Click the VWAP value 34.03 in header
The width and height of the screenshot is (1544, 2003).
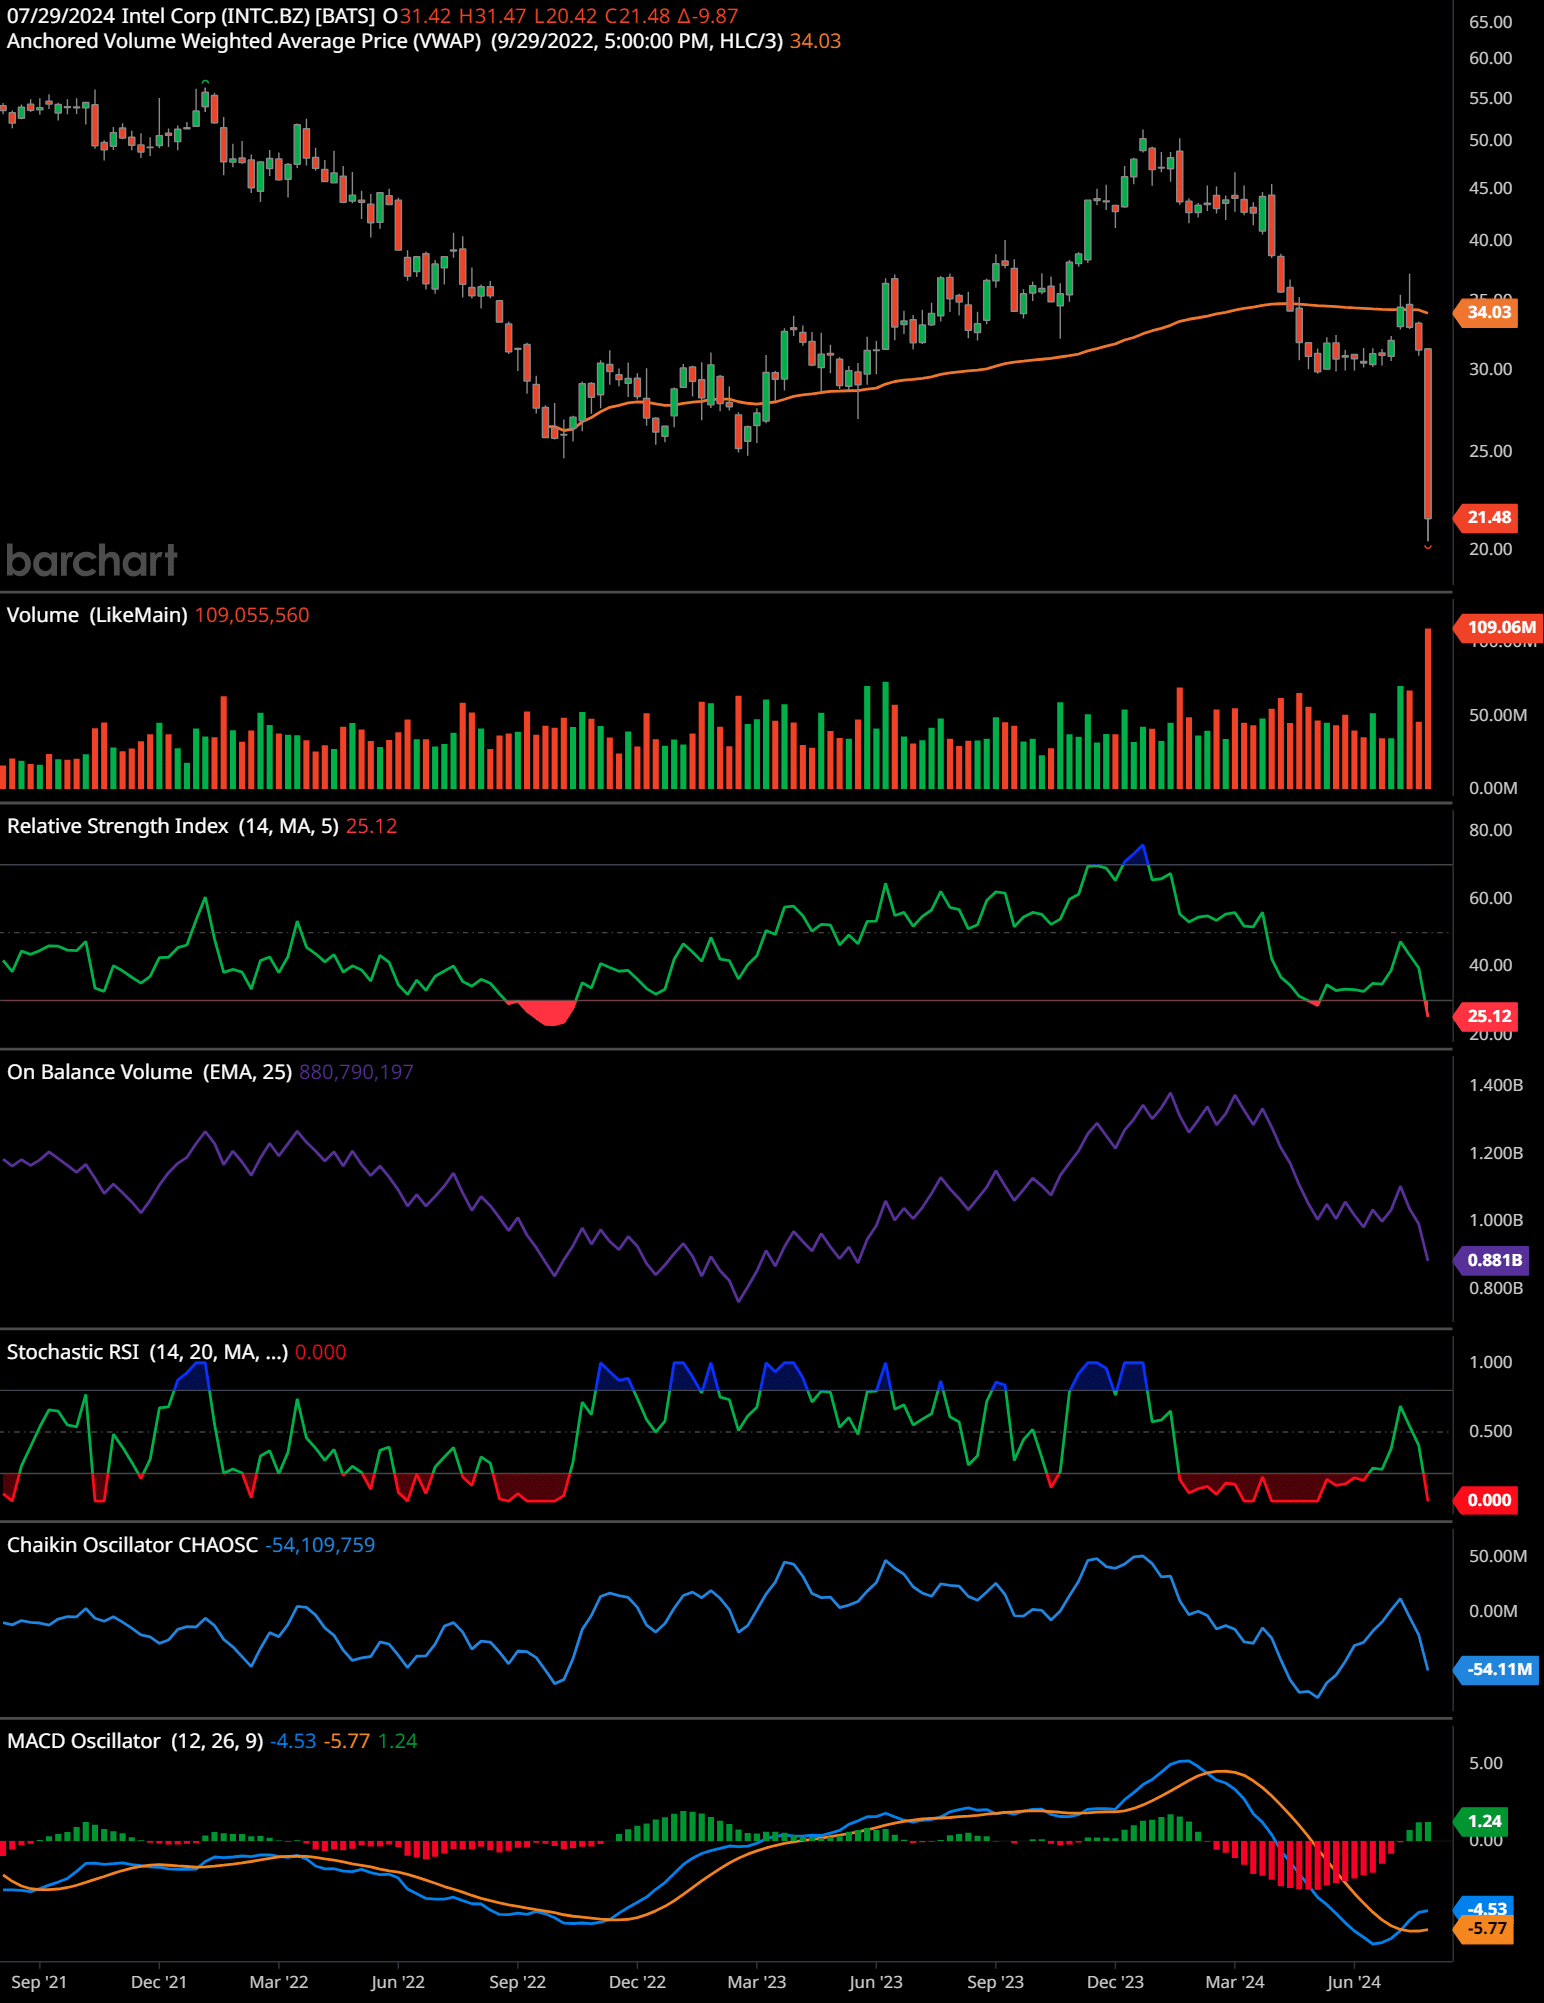(x=815, y=41)
